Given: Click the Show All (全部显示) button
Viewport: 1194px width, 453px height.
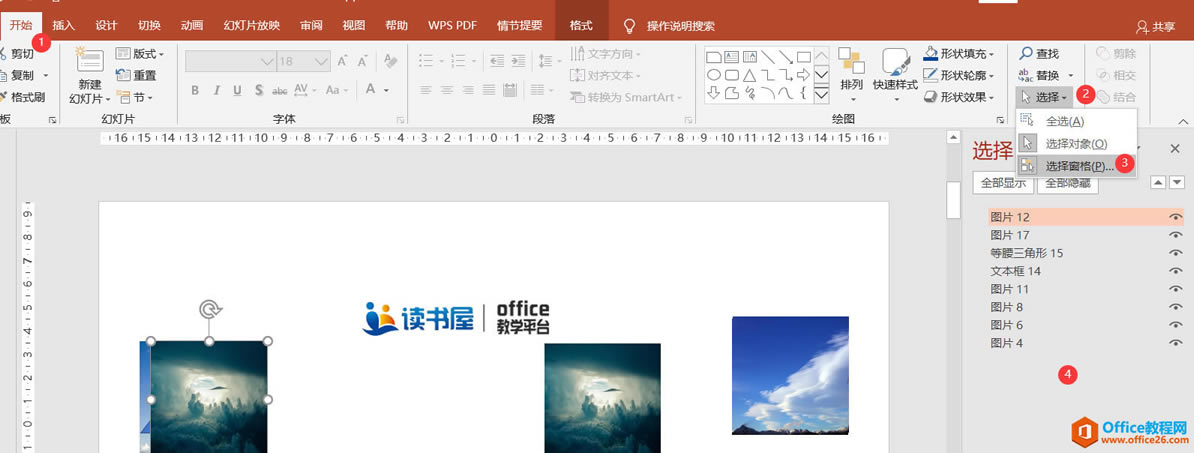Looking at the screenshot, I should pos(1003,183).
